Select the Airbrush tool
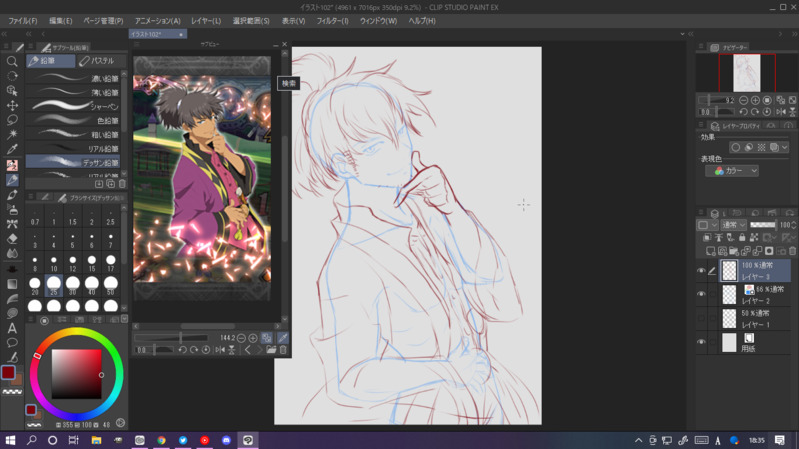799x449 pixels. coord(12,209)
